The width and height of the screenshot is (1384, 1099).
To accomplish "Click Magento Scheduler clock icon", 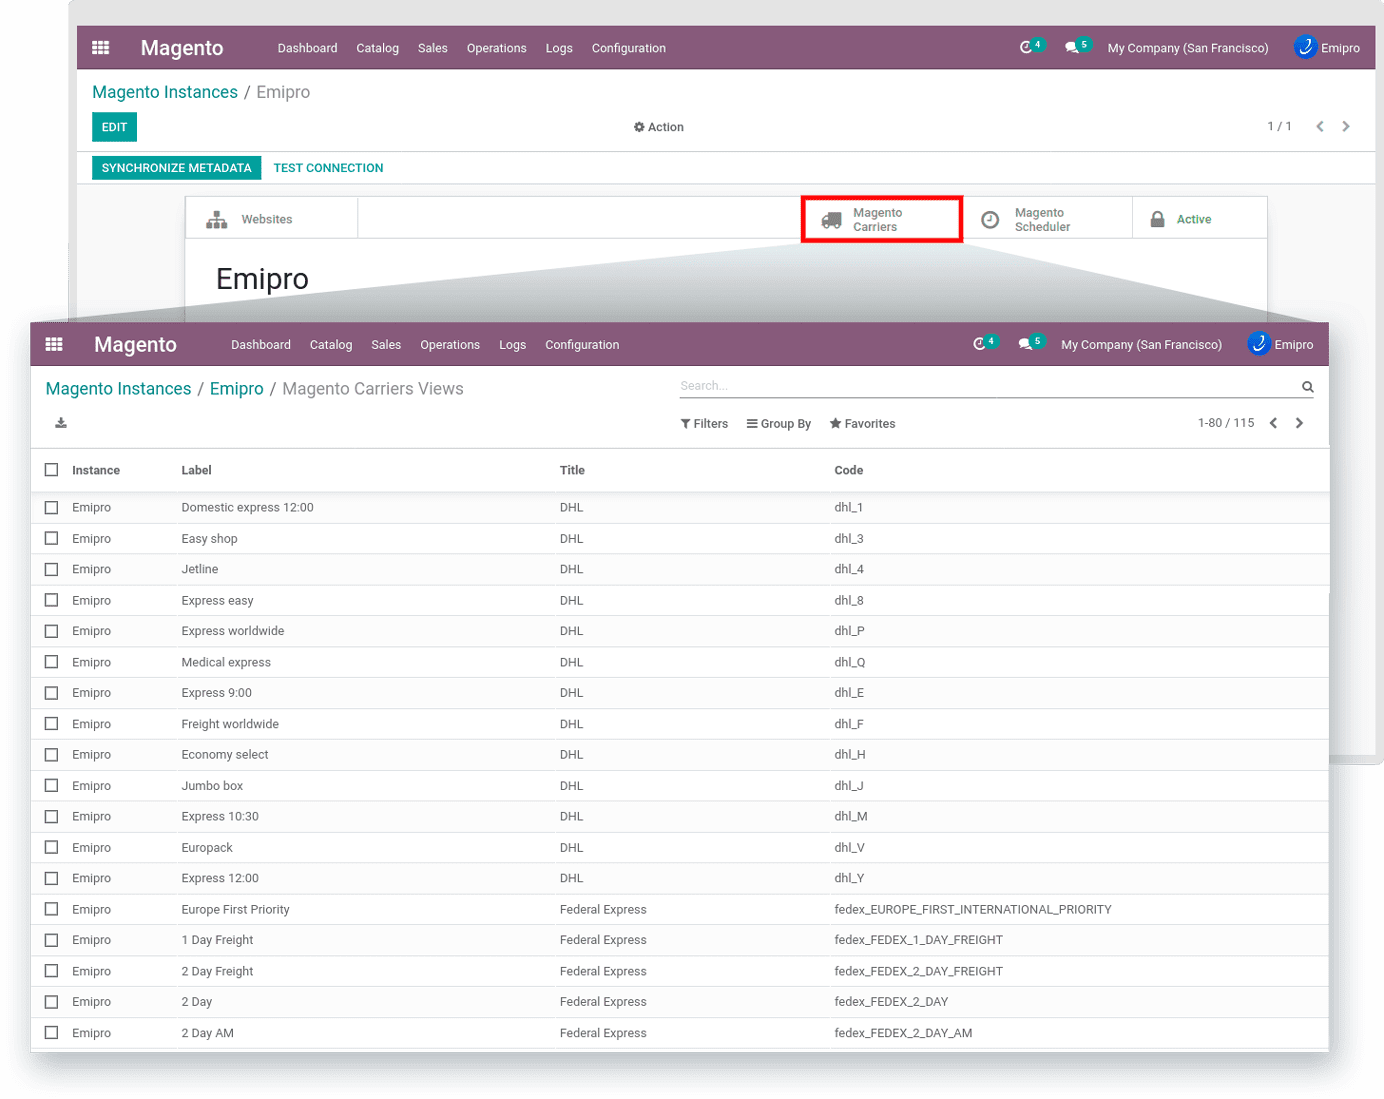I will tap(990, 220).
